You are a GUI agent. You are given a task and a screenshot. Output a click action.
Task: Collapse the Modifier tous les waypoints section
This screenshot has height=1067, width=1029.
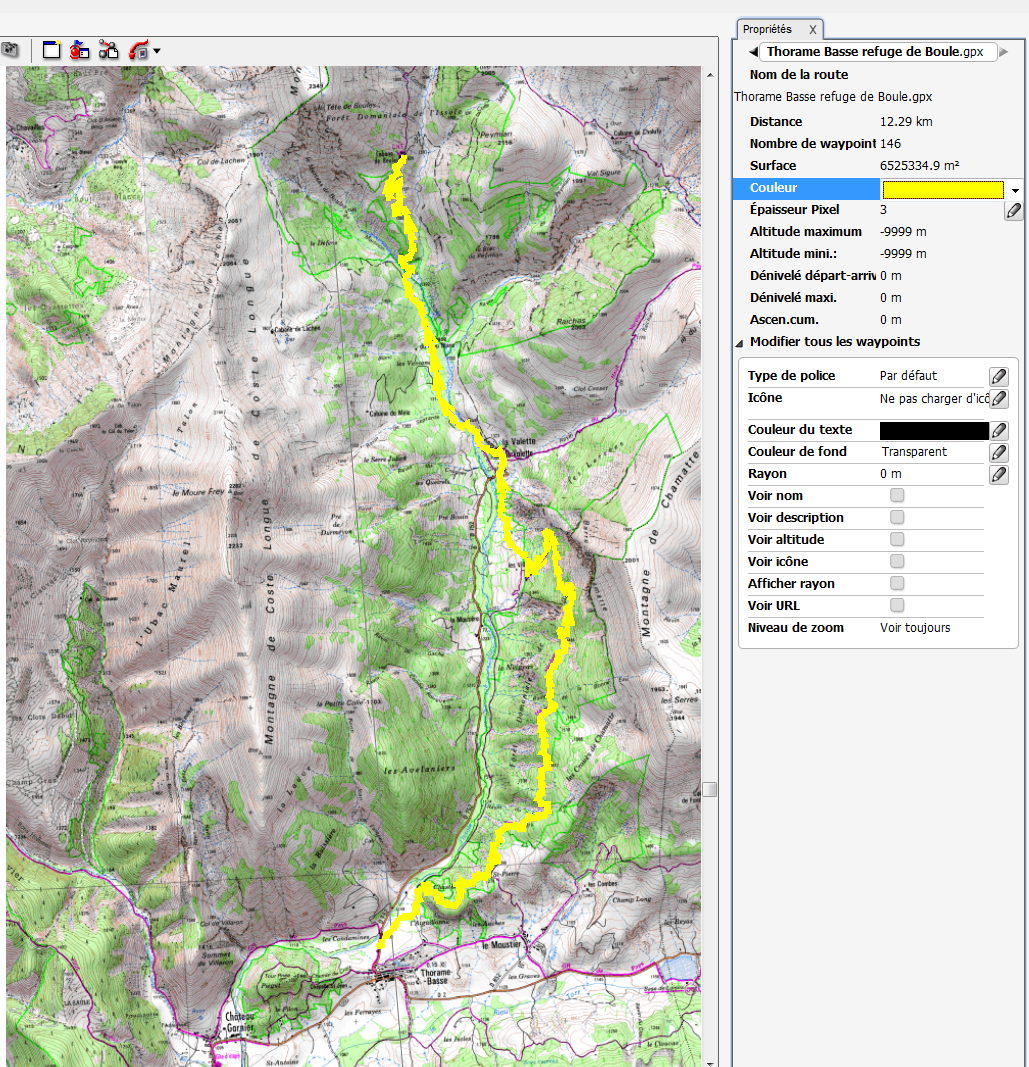coord(740,342)
